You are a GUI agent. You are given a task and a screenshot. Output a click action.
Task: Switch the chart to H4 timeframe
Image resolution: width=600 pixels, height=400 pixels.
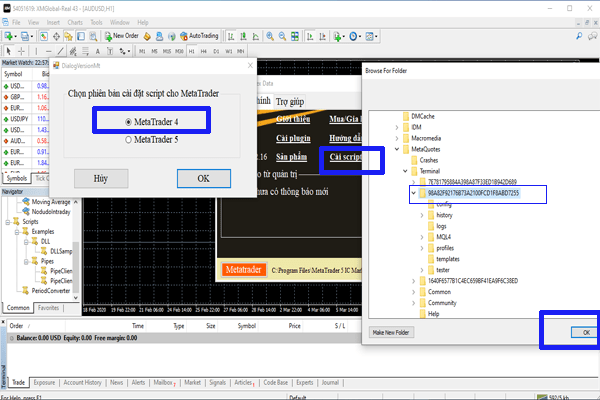204,51
